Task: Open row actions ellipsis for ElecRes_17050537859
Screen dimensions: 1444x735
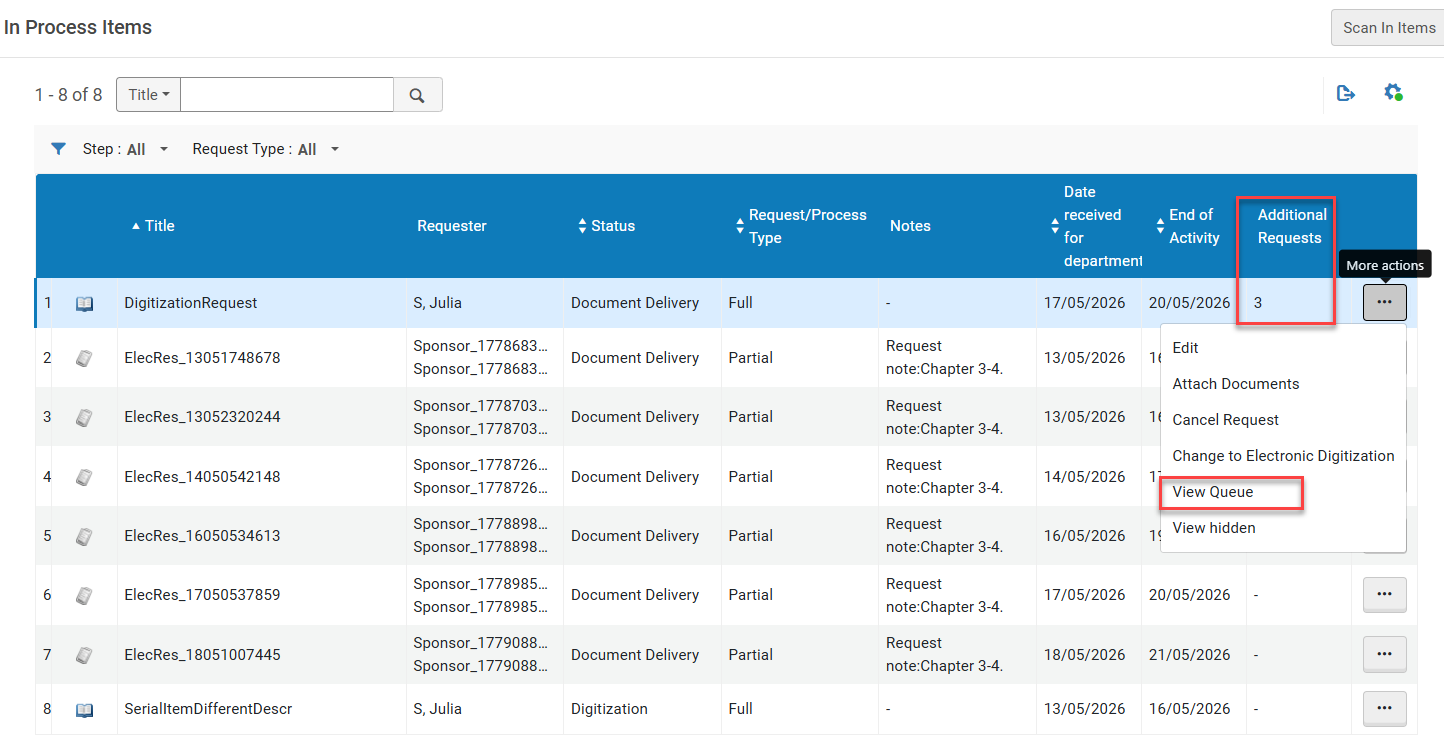Action: tap(1384, 594)
